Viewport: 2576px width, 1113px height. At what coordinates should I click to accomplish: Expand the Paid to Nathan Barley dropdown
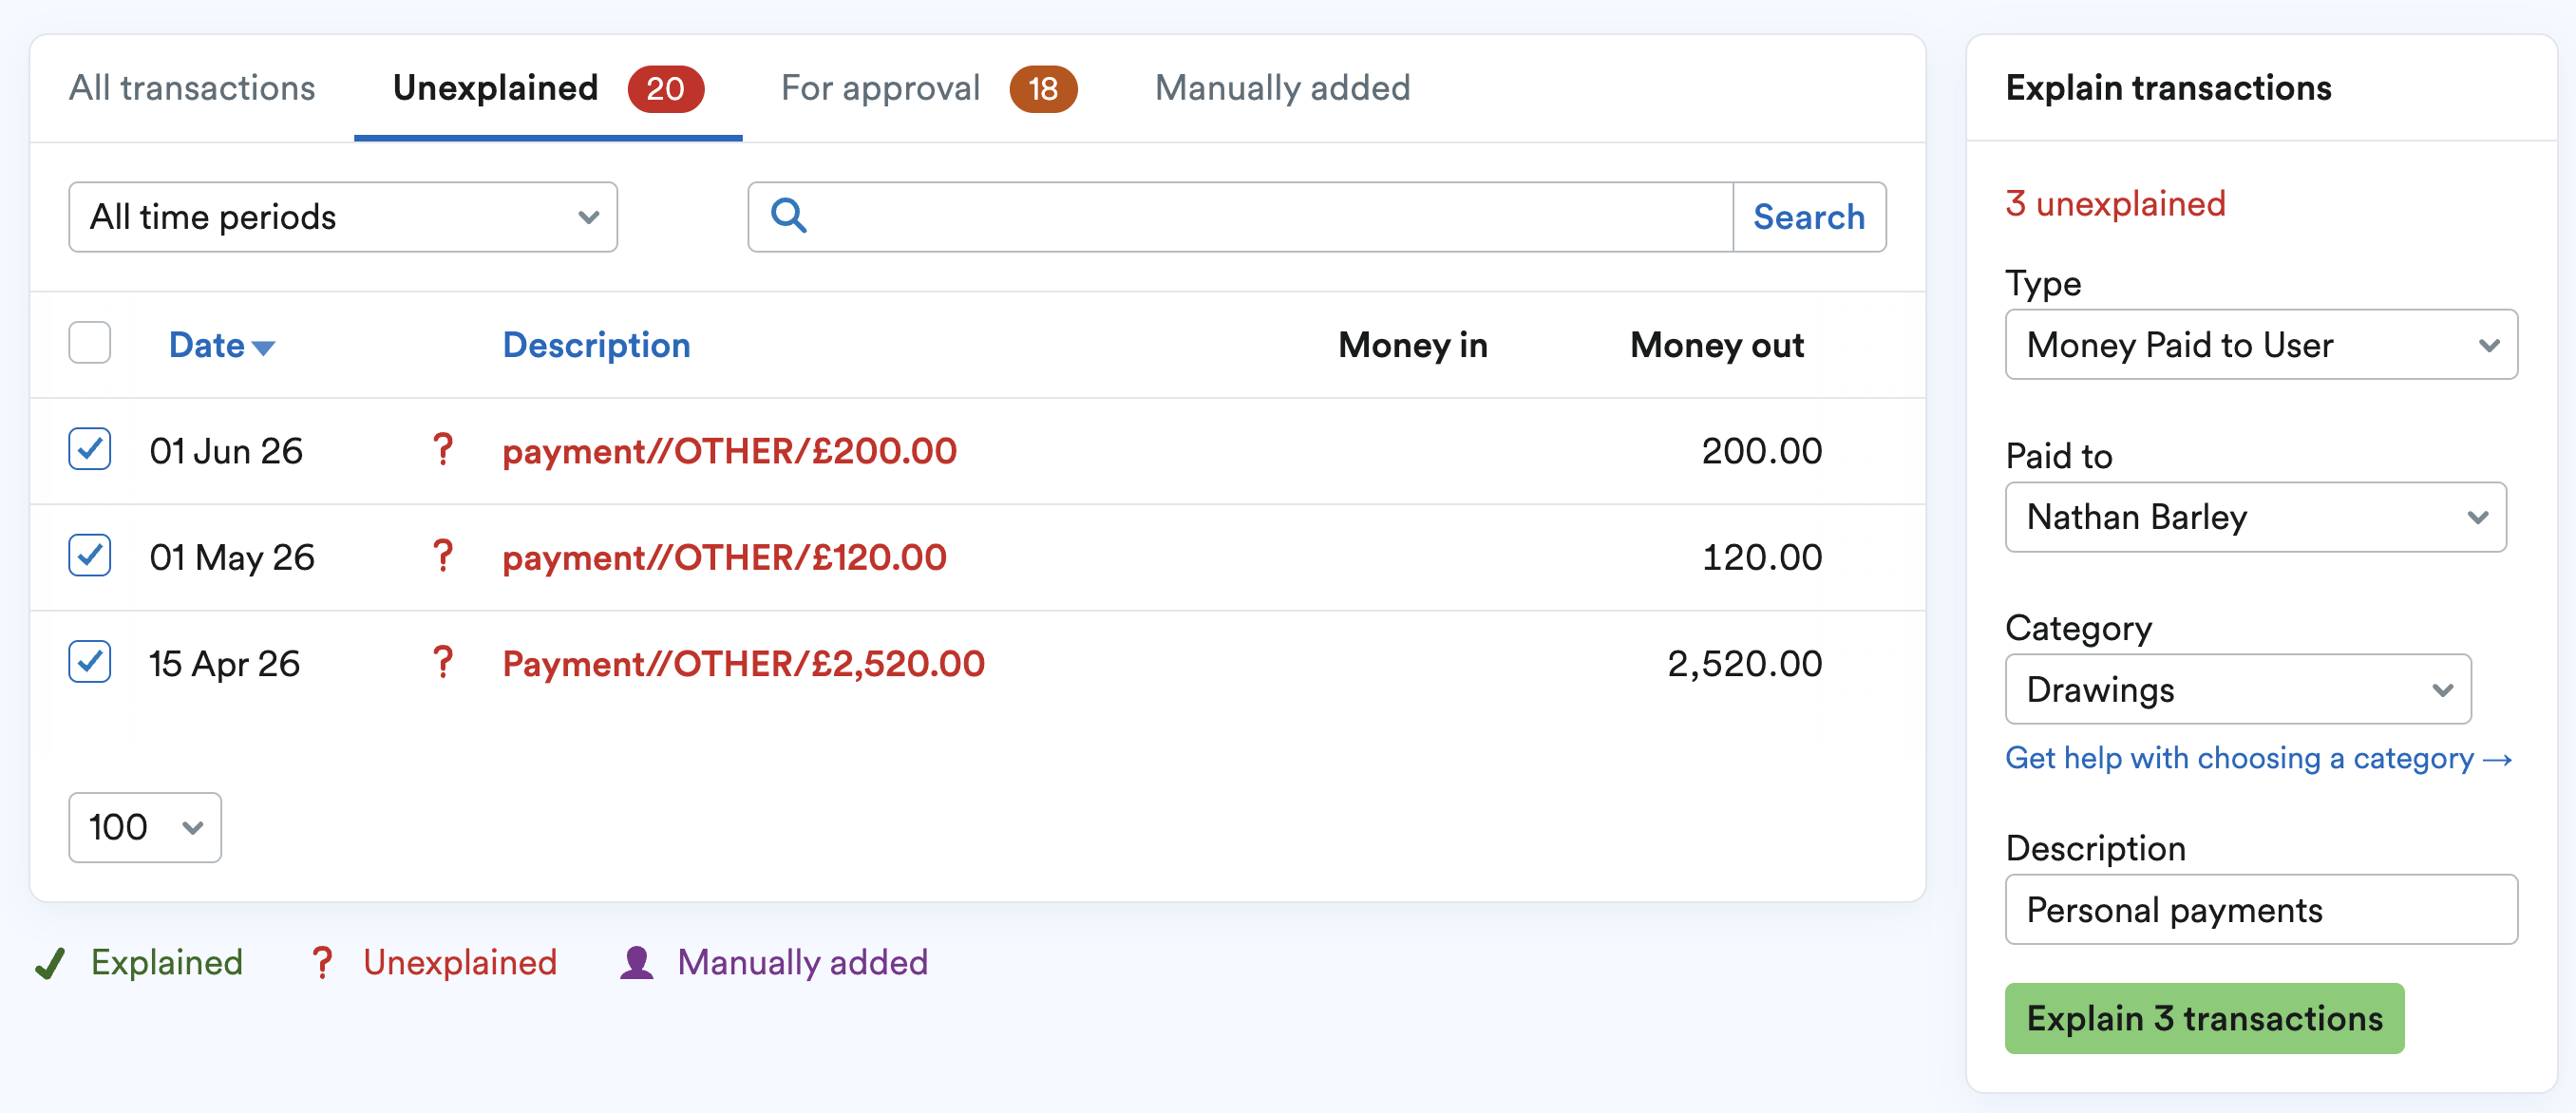coord(2255,517)
